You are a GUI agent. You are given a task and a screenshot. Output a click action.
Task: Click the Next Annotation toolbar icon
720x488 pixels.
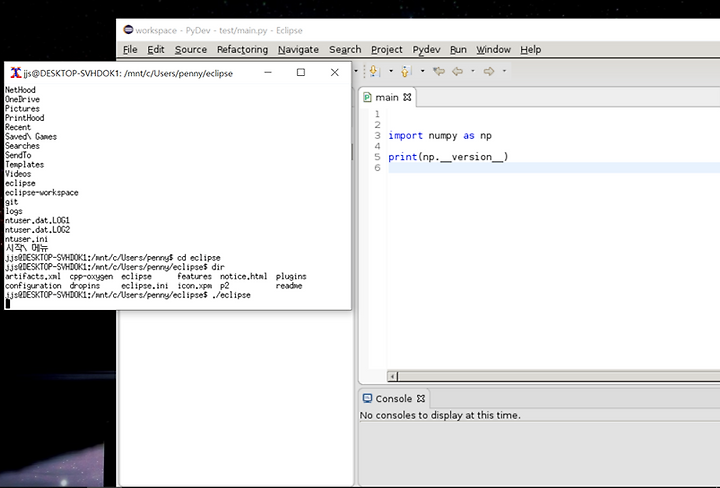(374, 71)
